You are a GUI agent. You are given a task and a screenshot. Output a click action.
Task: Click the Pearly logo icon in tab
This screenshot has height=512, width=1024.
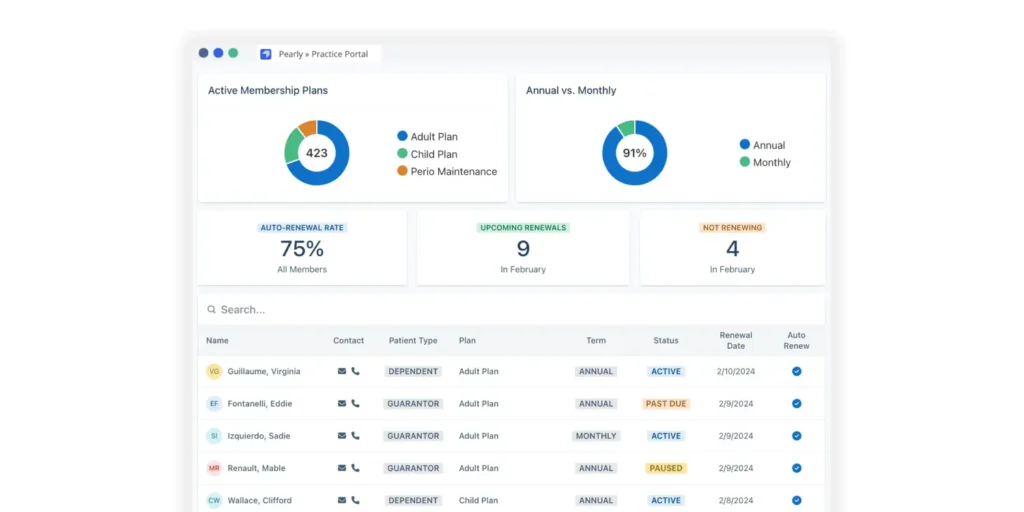(266, 54)
